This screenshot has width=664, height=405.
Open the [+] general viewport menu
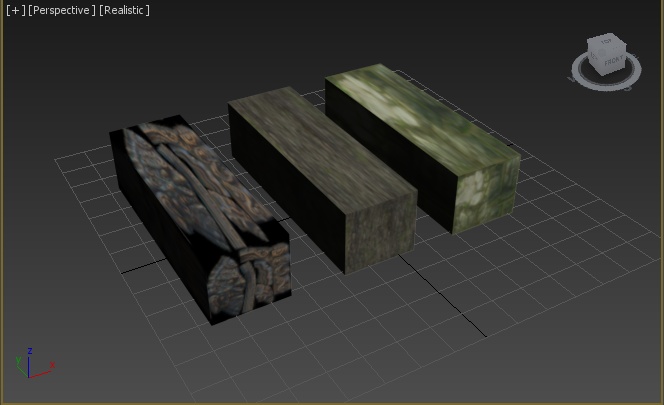click(x=16, y=10)
